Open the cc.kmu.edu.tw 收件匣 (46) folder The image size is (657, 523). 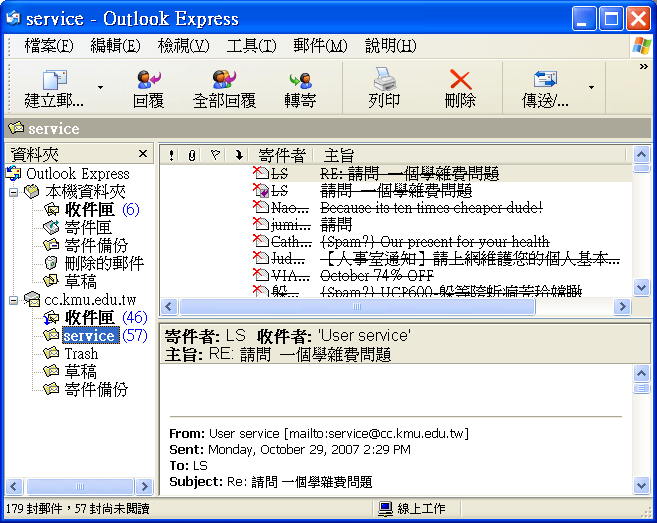89,318
